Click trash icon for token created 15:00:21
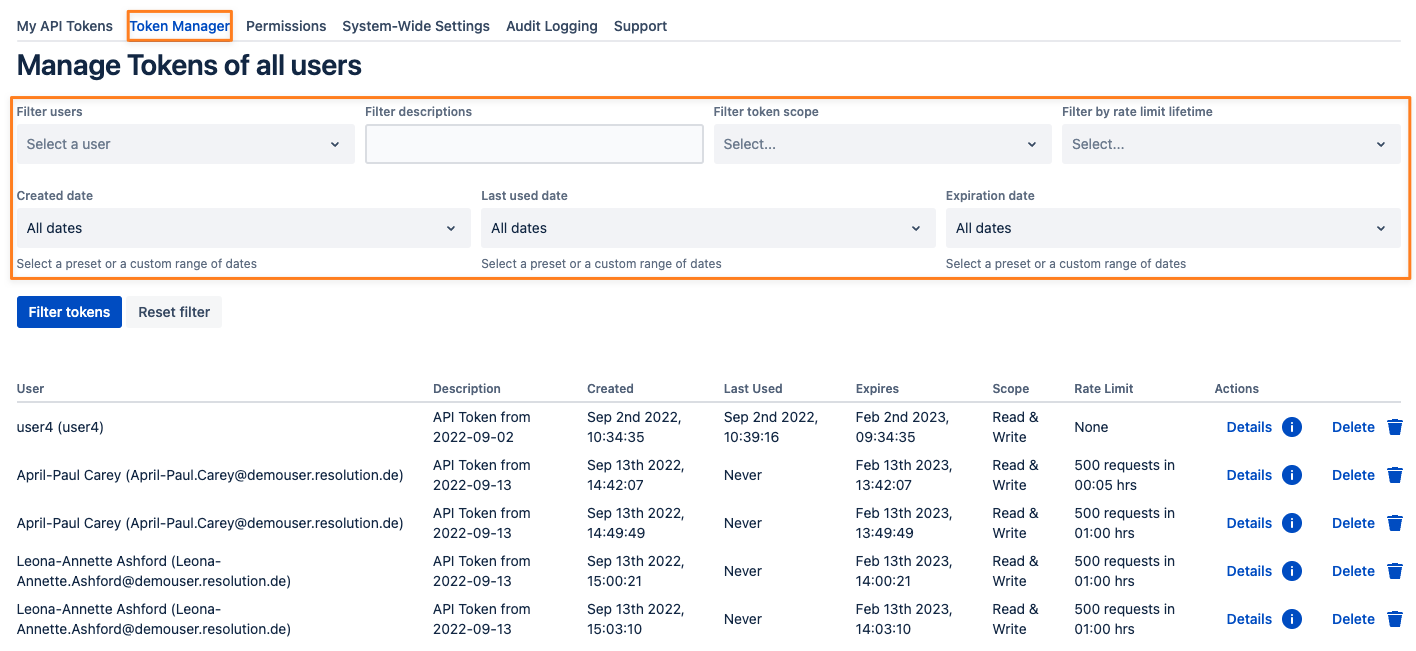 [1395, 571]
